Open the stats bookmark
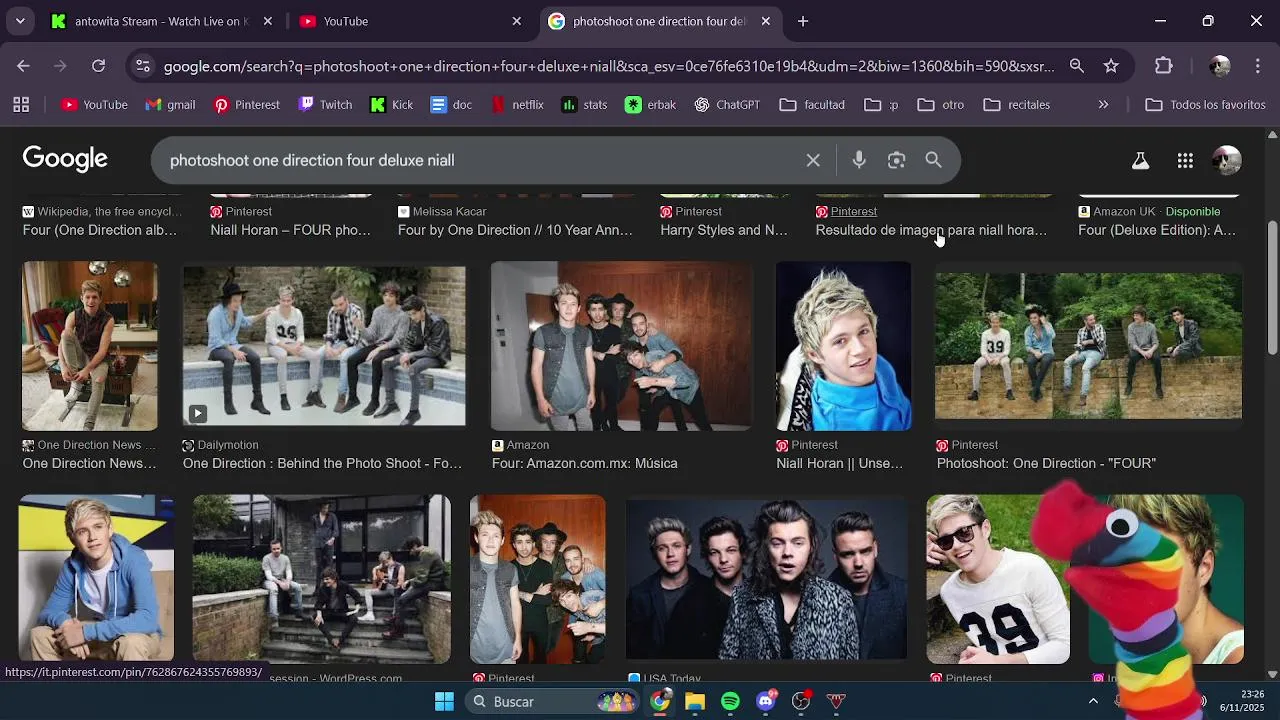The image size is (1280, 720). pyautogui.click(x=584, y=105)
